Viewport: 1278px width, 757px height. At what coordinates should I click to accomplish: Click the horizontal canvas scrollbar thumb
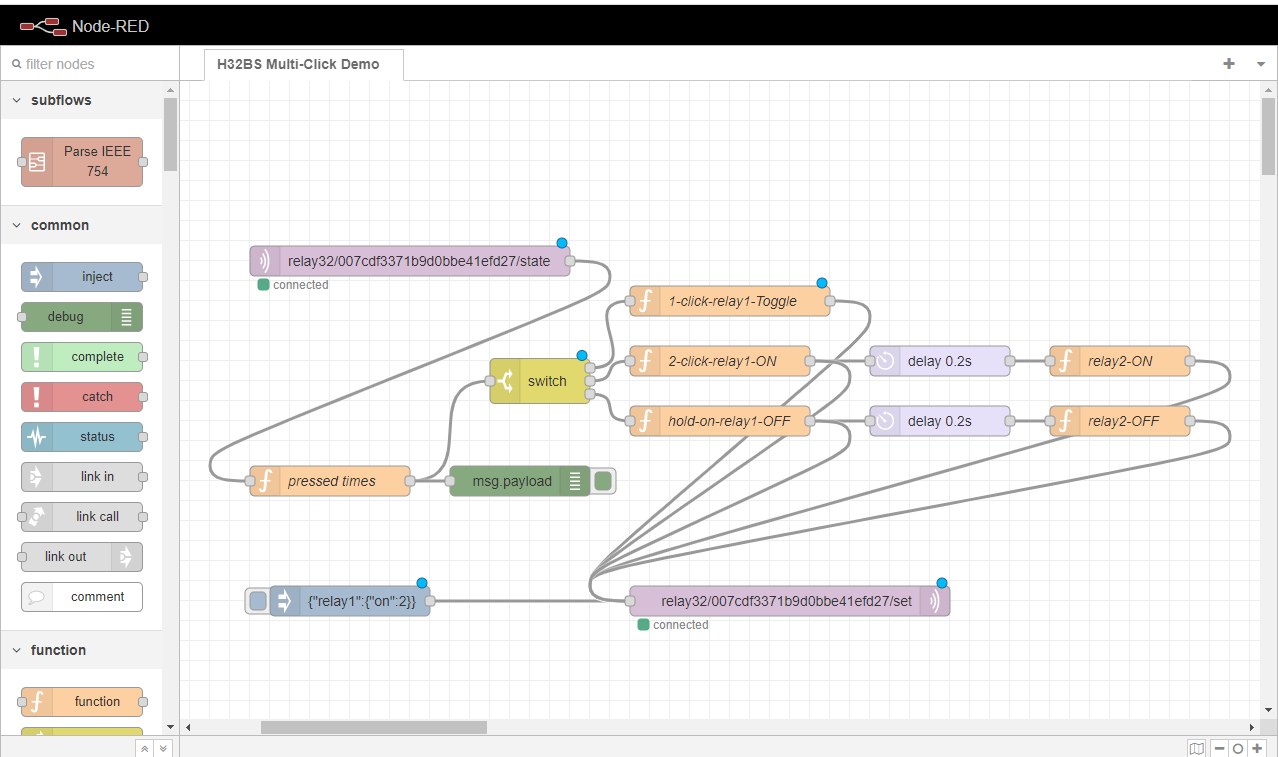coord(373,728)
